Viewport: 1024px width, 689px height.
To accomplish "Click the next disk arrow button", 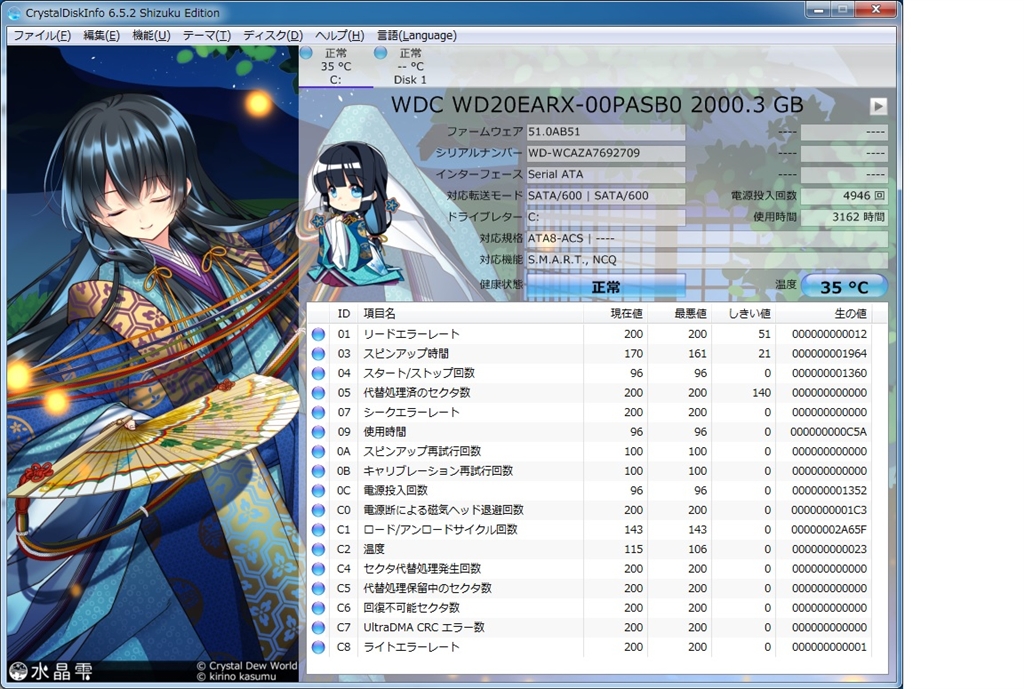I will tap(878, 106).
